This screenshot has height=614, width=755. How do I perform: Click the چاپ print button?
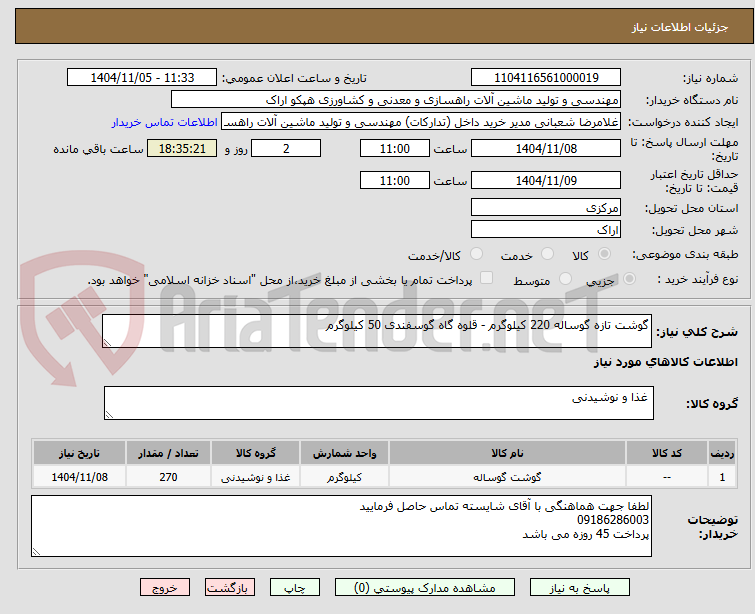295,588
